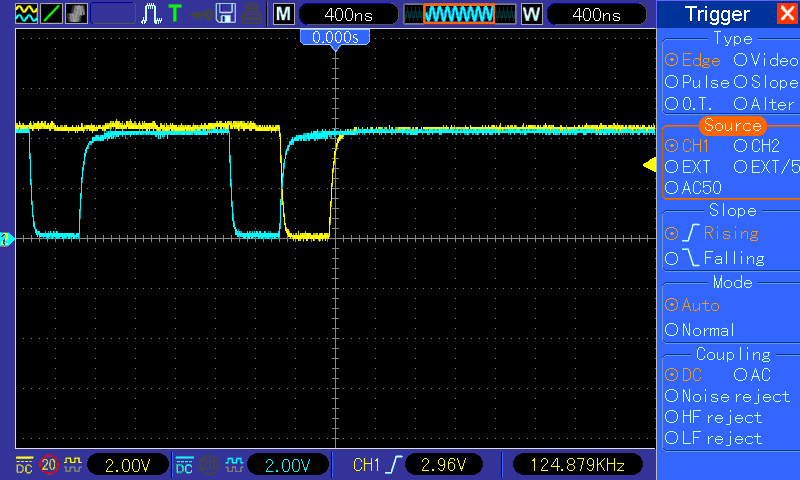Click the Trigger panel title
Image resolution: width=800 pixels, height=480 pixels.
(717, 14)
